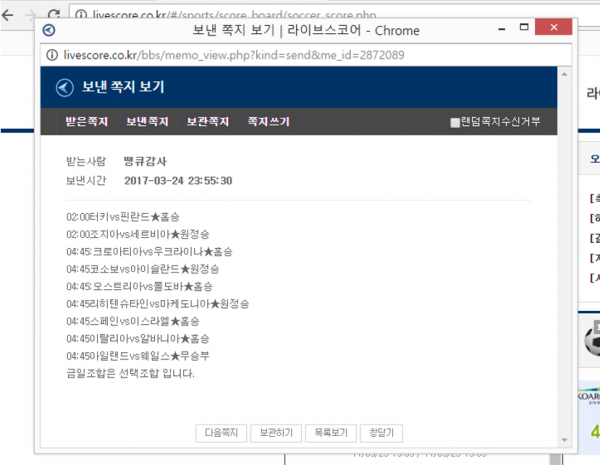Open the 받은쪽지 tab
The width and height of the screenshot is (600, 470).
click(86, 122)
